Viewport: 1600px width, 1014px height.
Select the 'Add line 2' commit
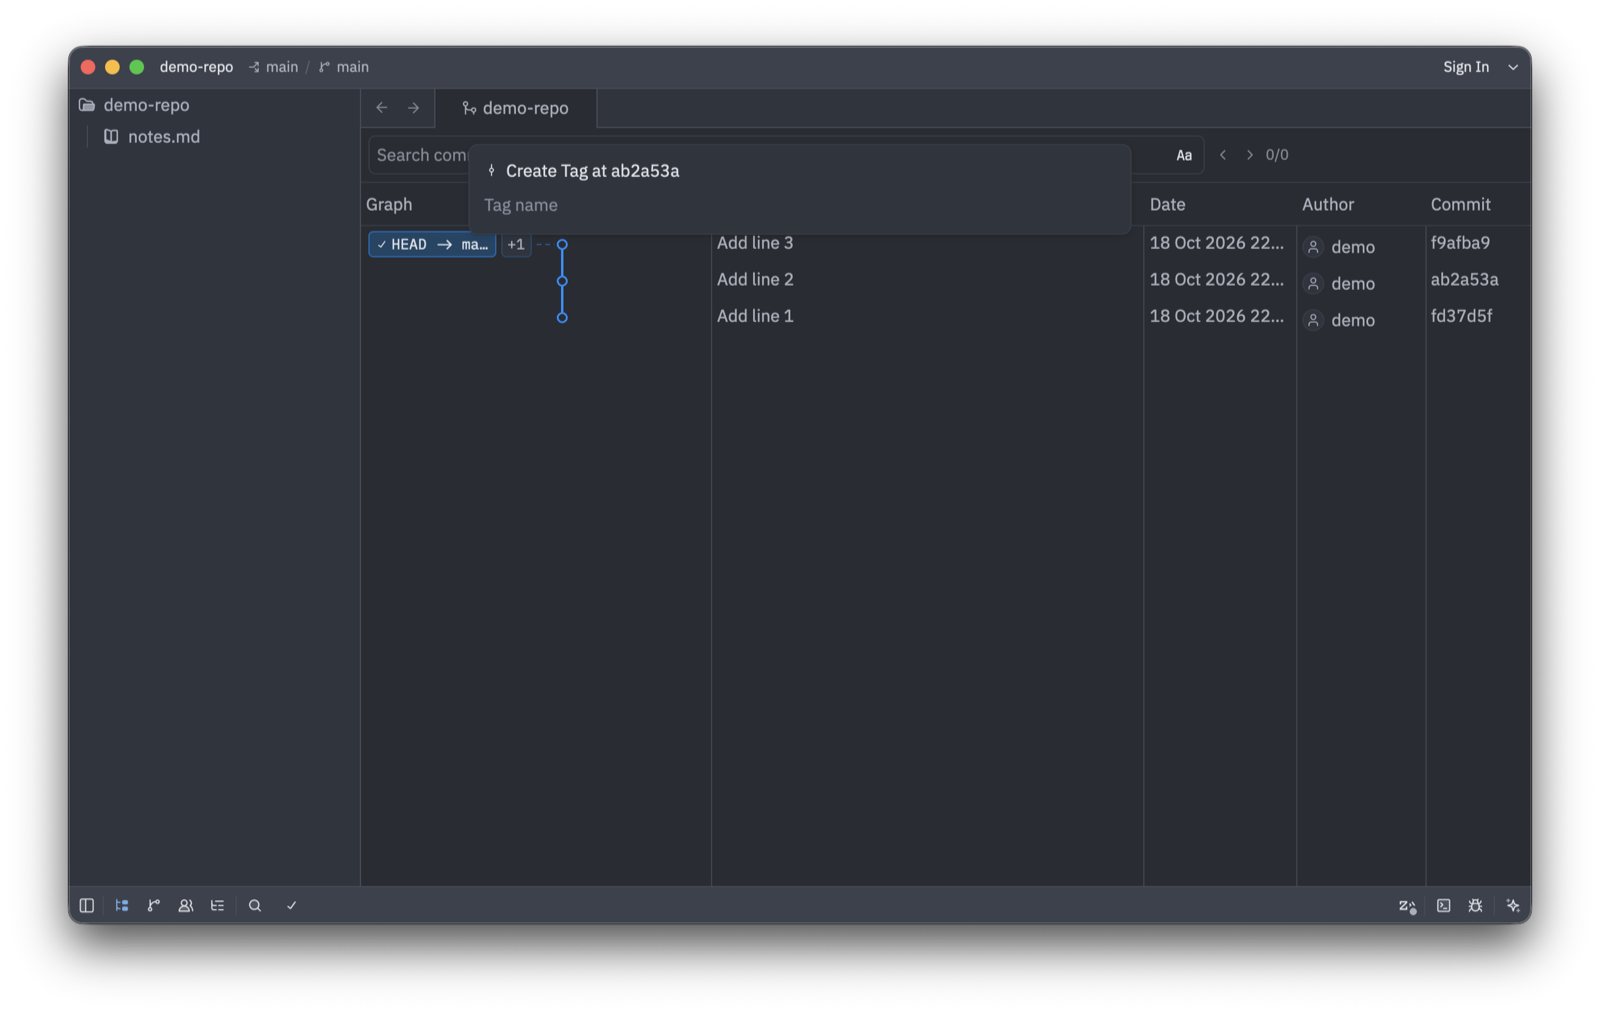click(x=755, y=279)
